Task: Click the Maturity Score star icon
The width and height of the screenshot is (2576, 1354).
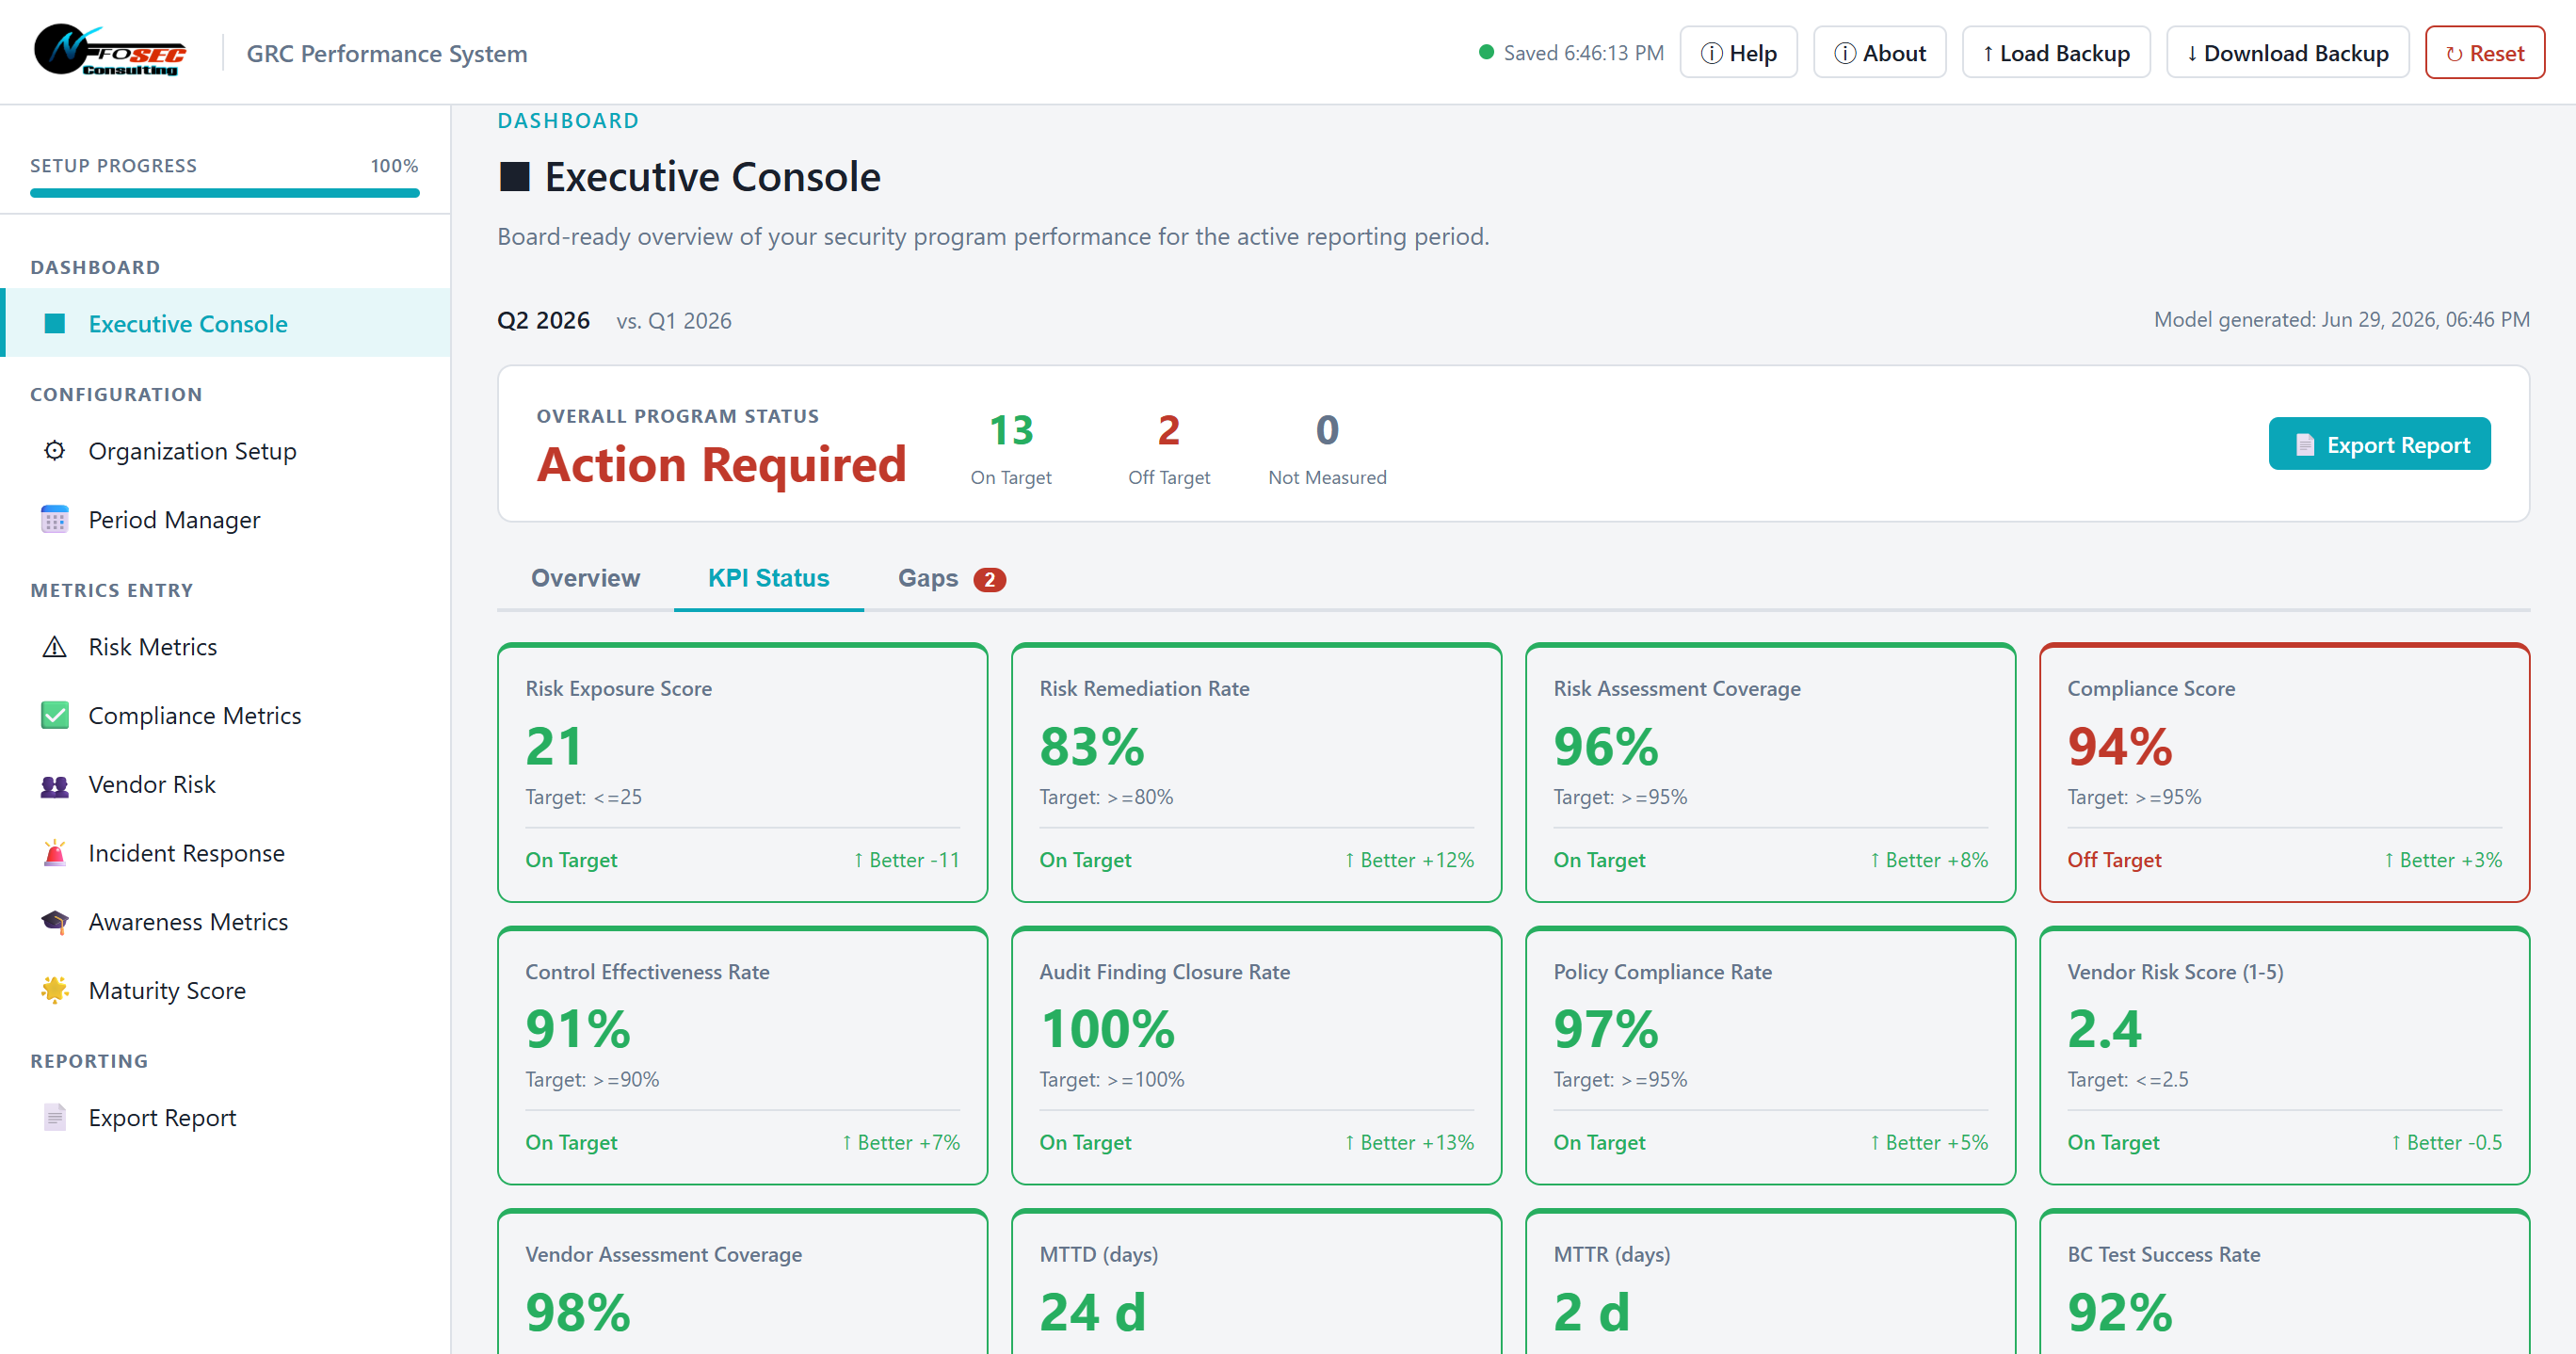Action: tap(55, 989)
